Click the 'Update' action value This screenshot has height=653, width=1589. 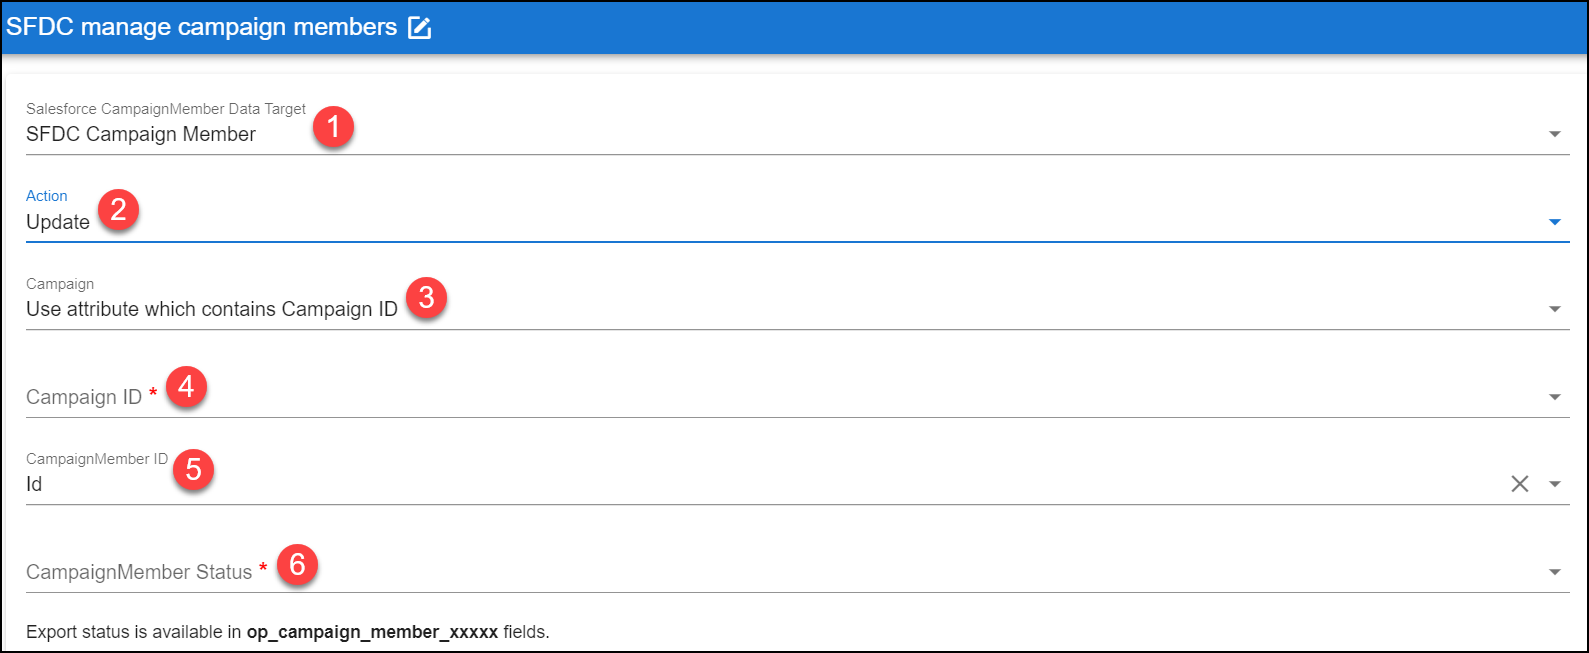tap(58, 222)
